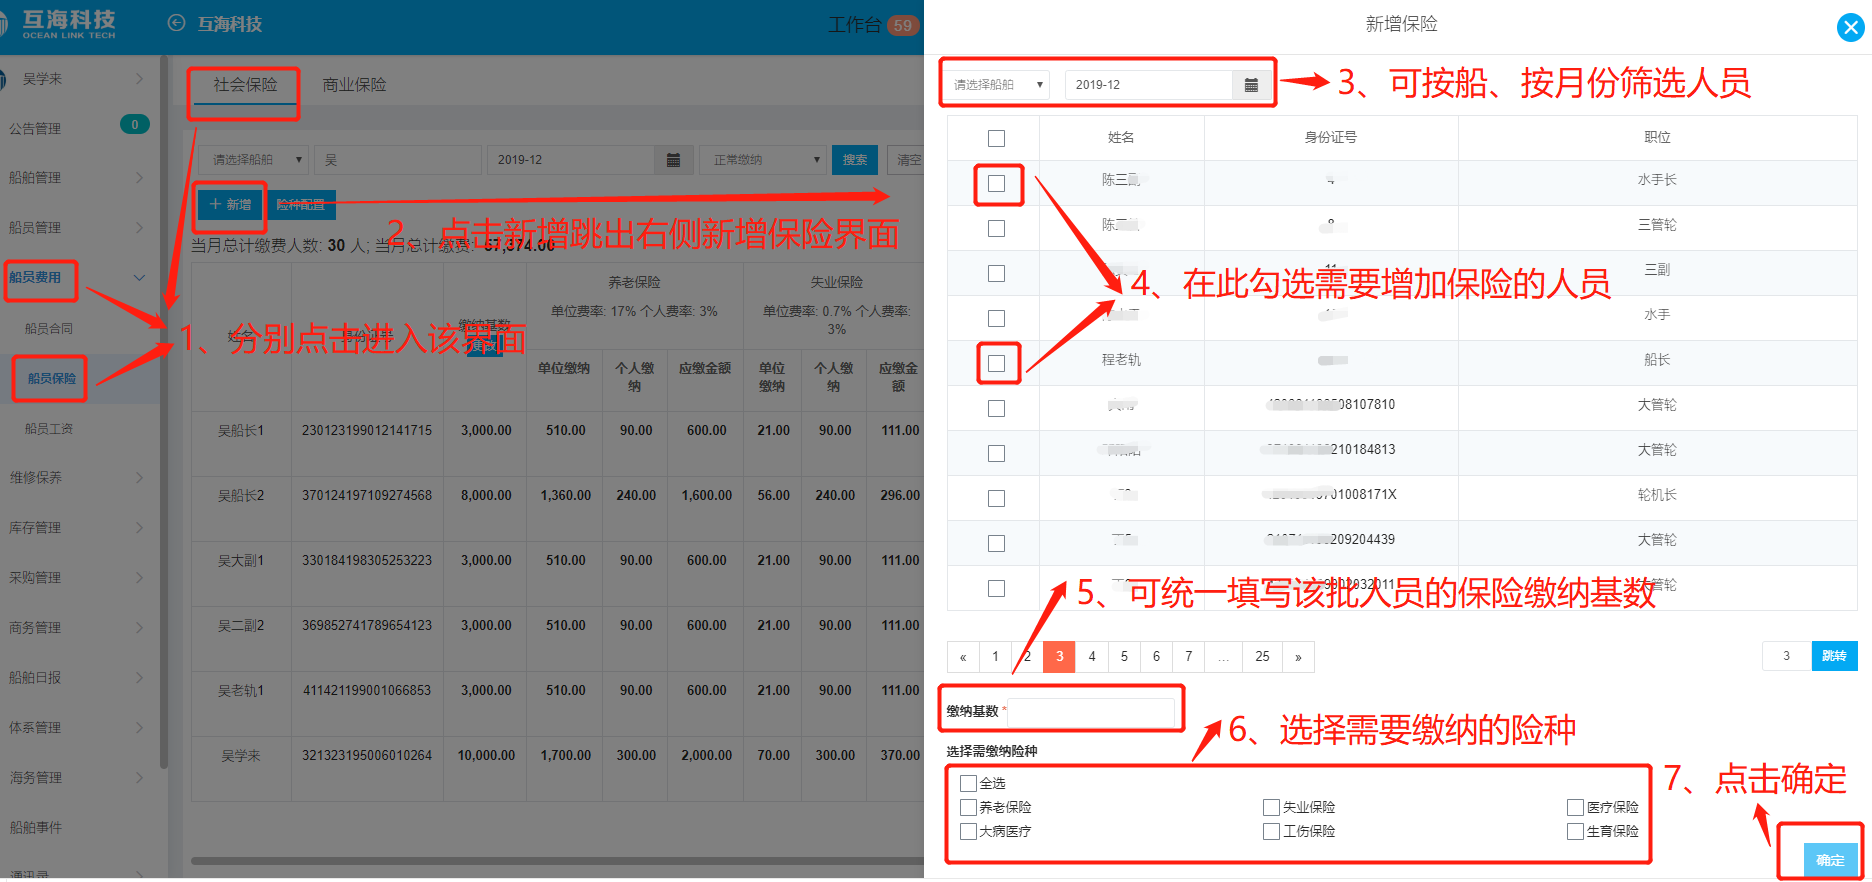Viewport: 1872px width, 882px height.
Task: Focus the 缴纳基数 input field
Action: (x=1091, y=711)
